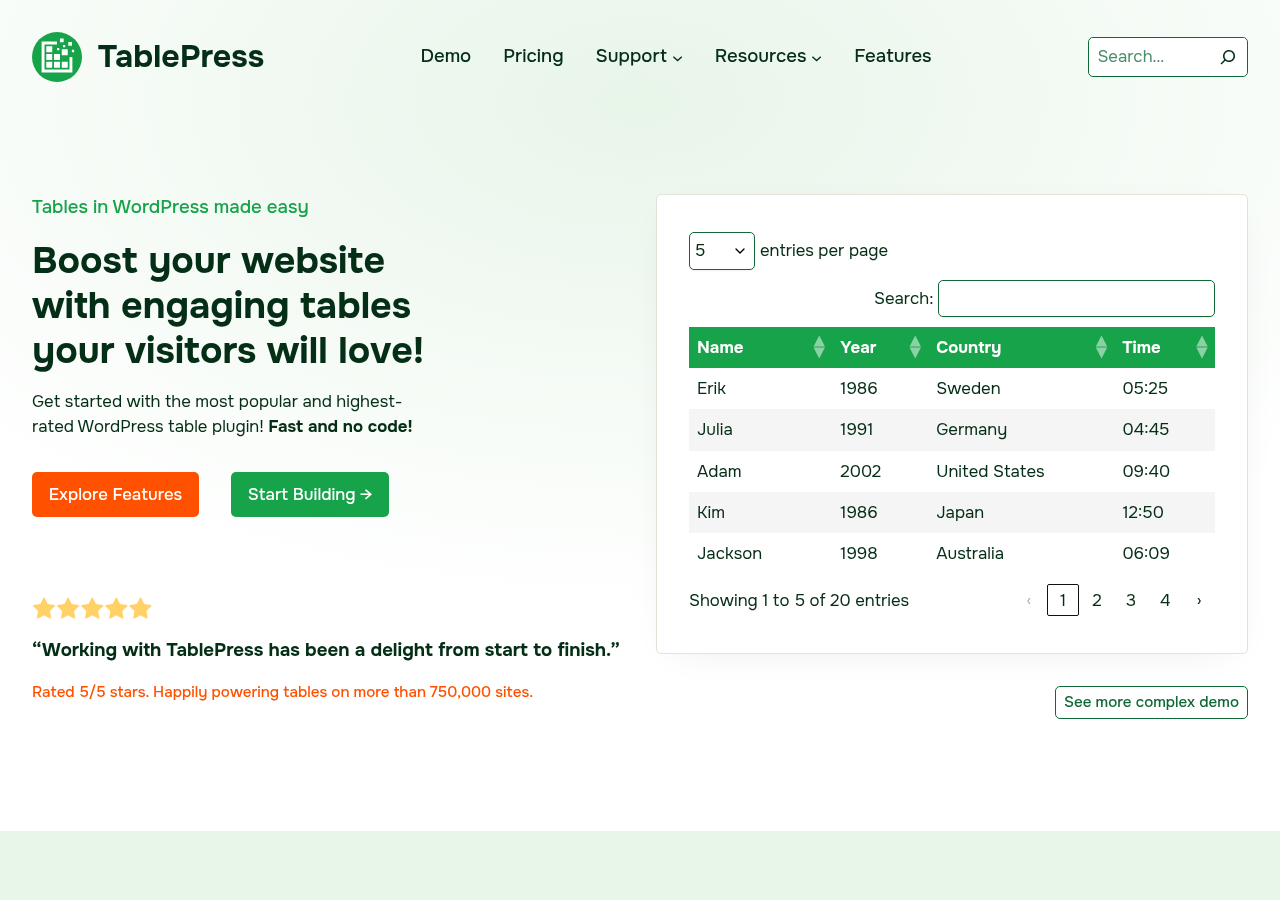The image size is (1280, 900).
Task: Sort table by Year column arrows
Action: (x=915, y=347)
